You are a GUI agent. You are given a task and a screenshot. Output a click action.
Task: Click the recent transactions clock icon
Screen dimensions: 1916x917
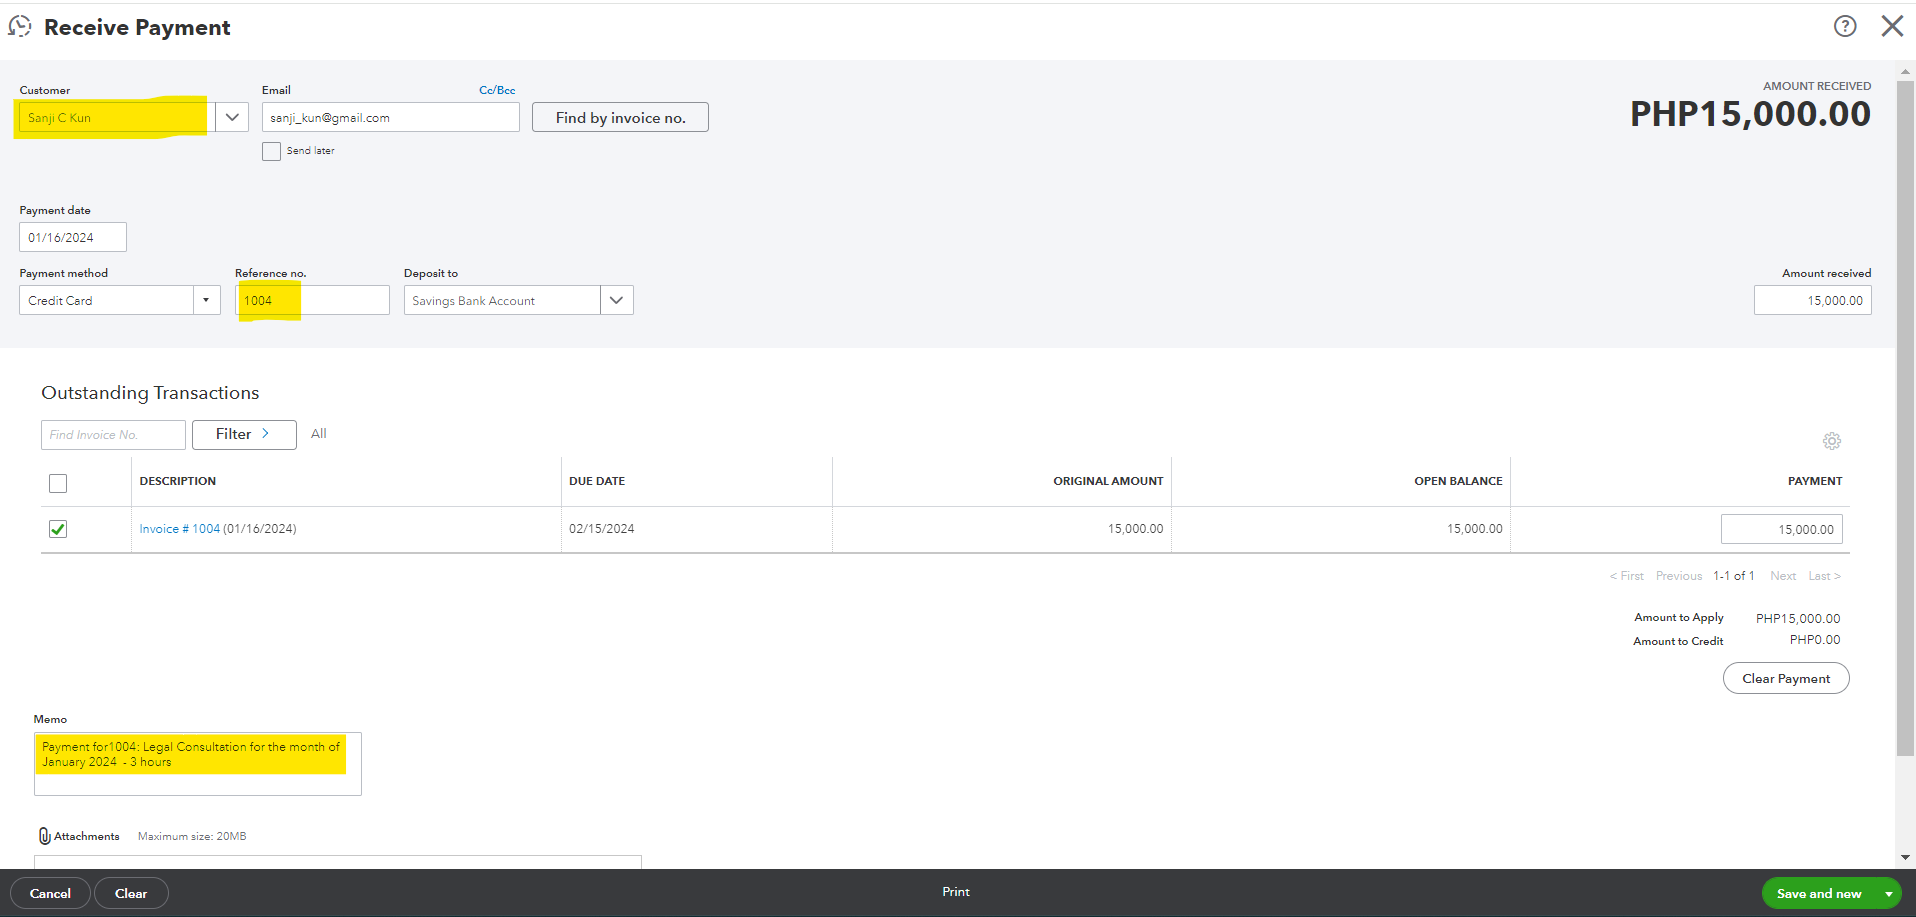click(20, 26)
